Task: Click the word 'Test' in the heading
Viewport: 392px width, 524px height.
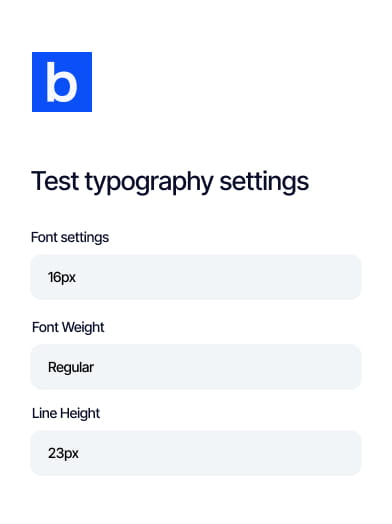Action: 55,181
